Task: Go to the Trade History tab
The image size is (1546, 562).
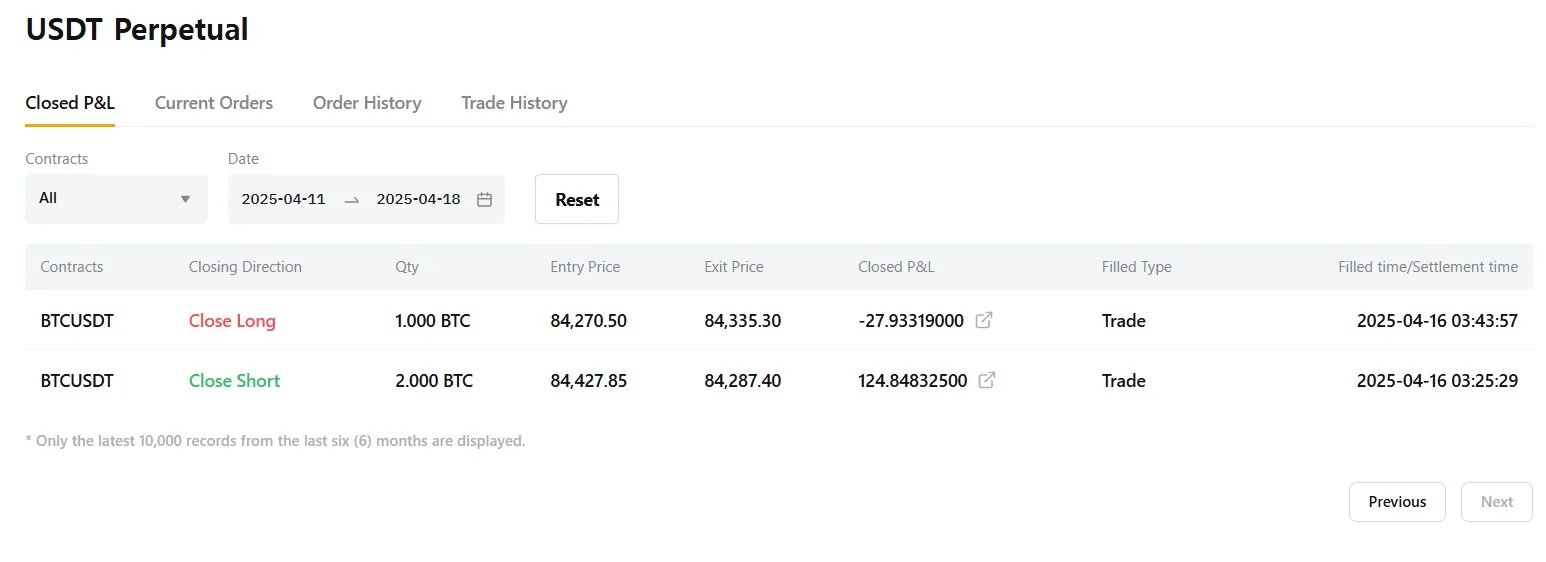Action: point(514,103)
